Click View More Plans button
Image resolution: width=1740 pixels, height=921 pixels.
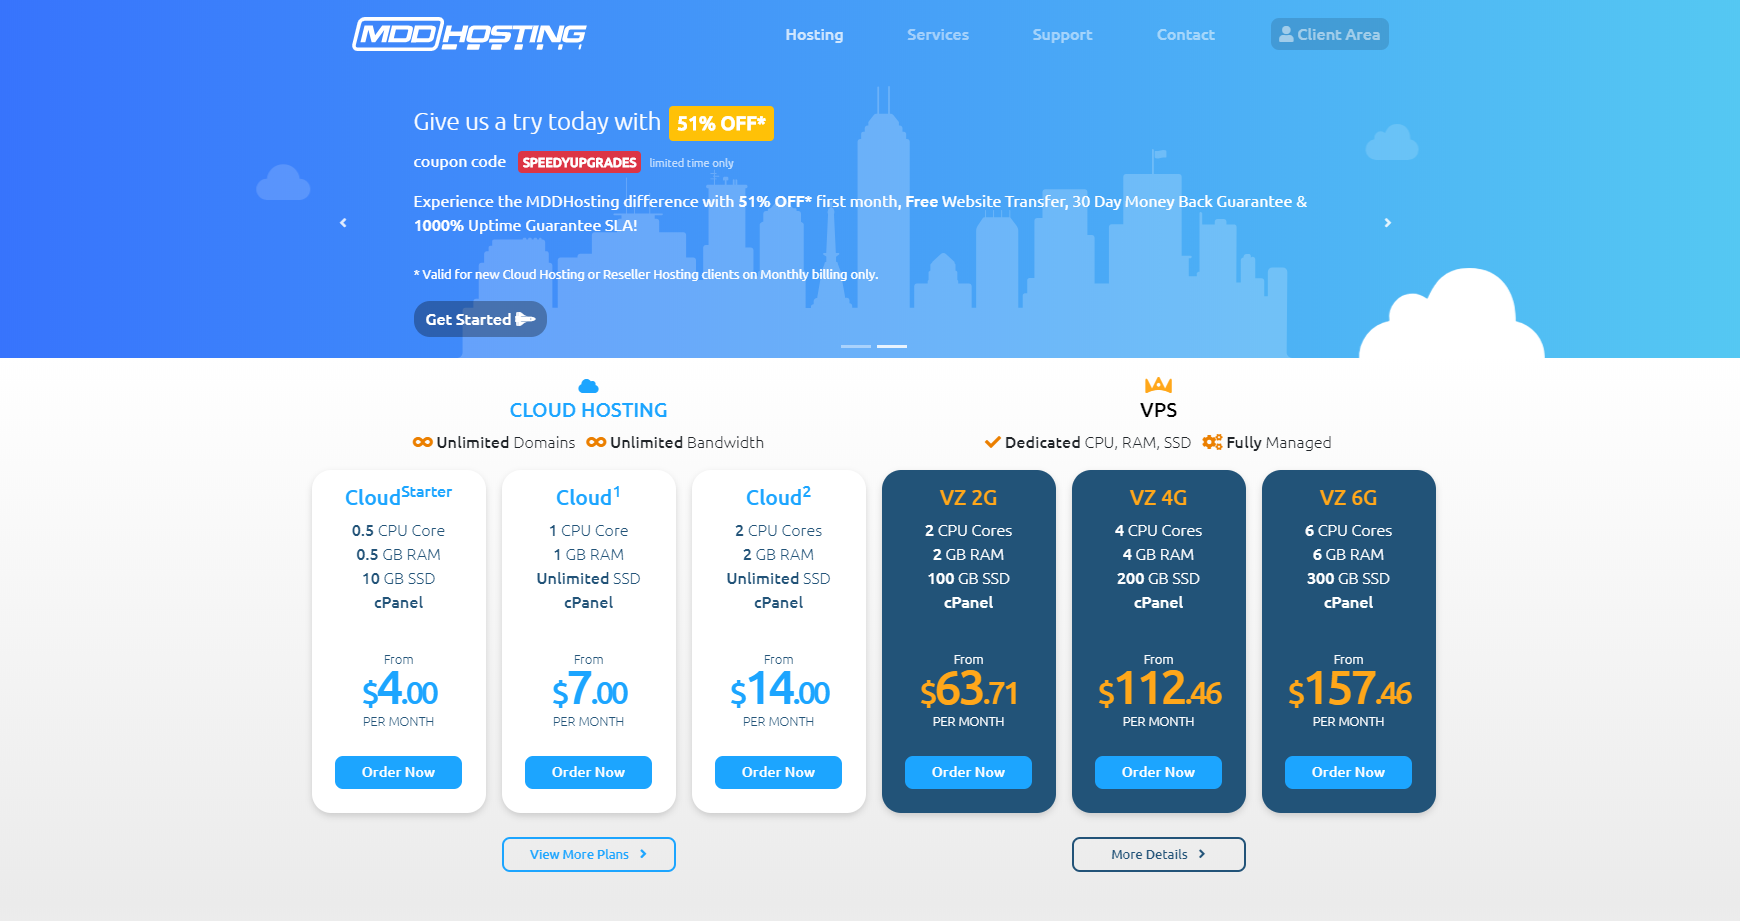(x=589, y=854)
